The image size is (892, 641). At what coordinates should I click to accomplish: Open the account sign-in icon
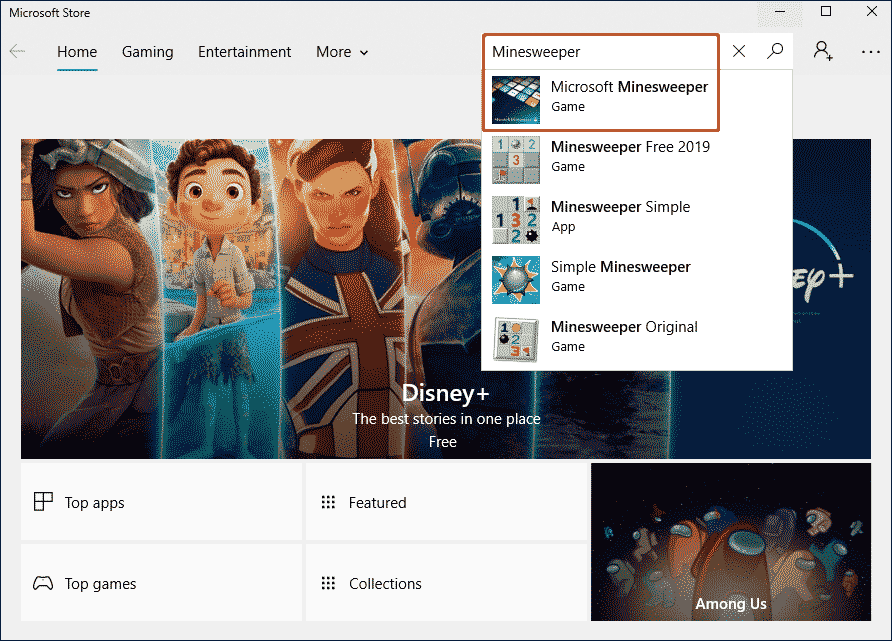coord(823,51)
